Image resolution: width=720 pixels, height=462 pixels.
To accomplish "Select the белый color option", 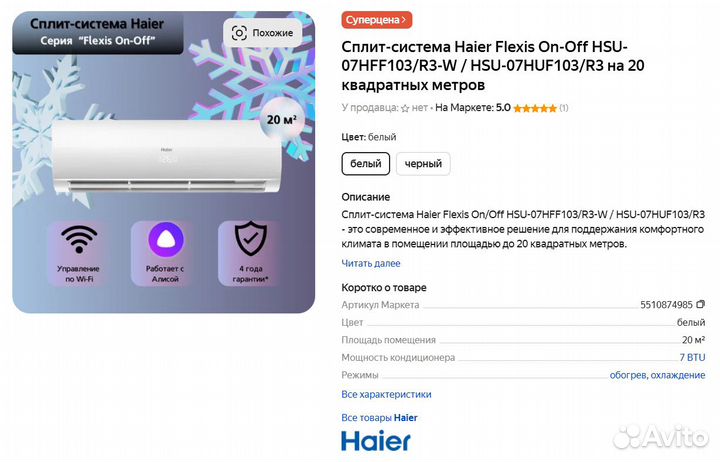I will pos(366,164).
